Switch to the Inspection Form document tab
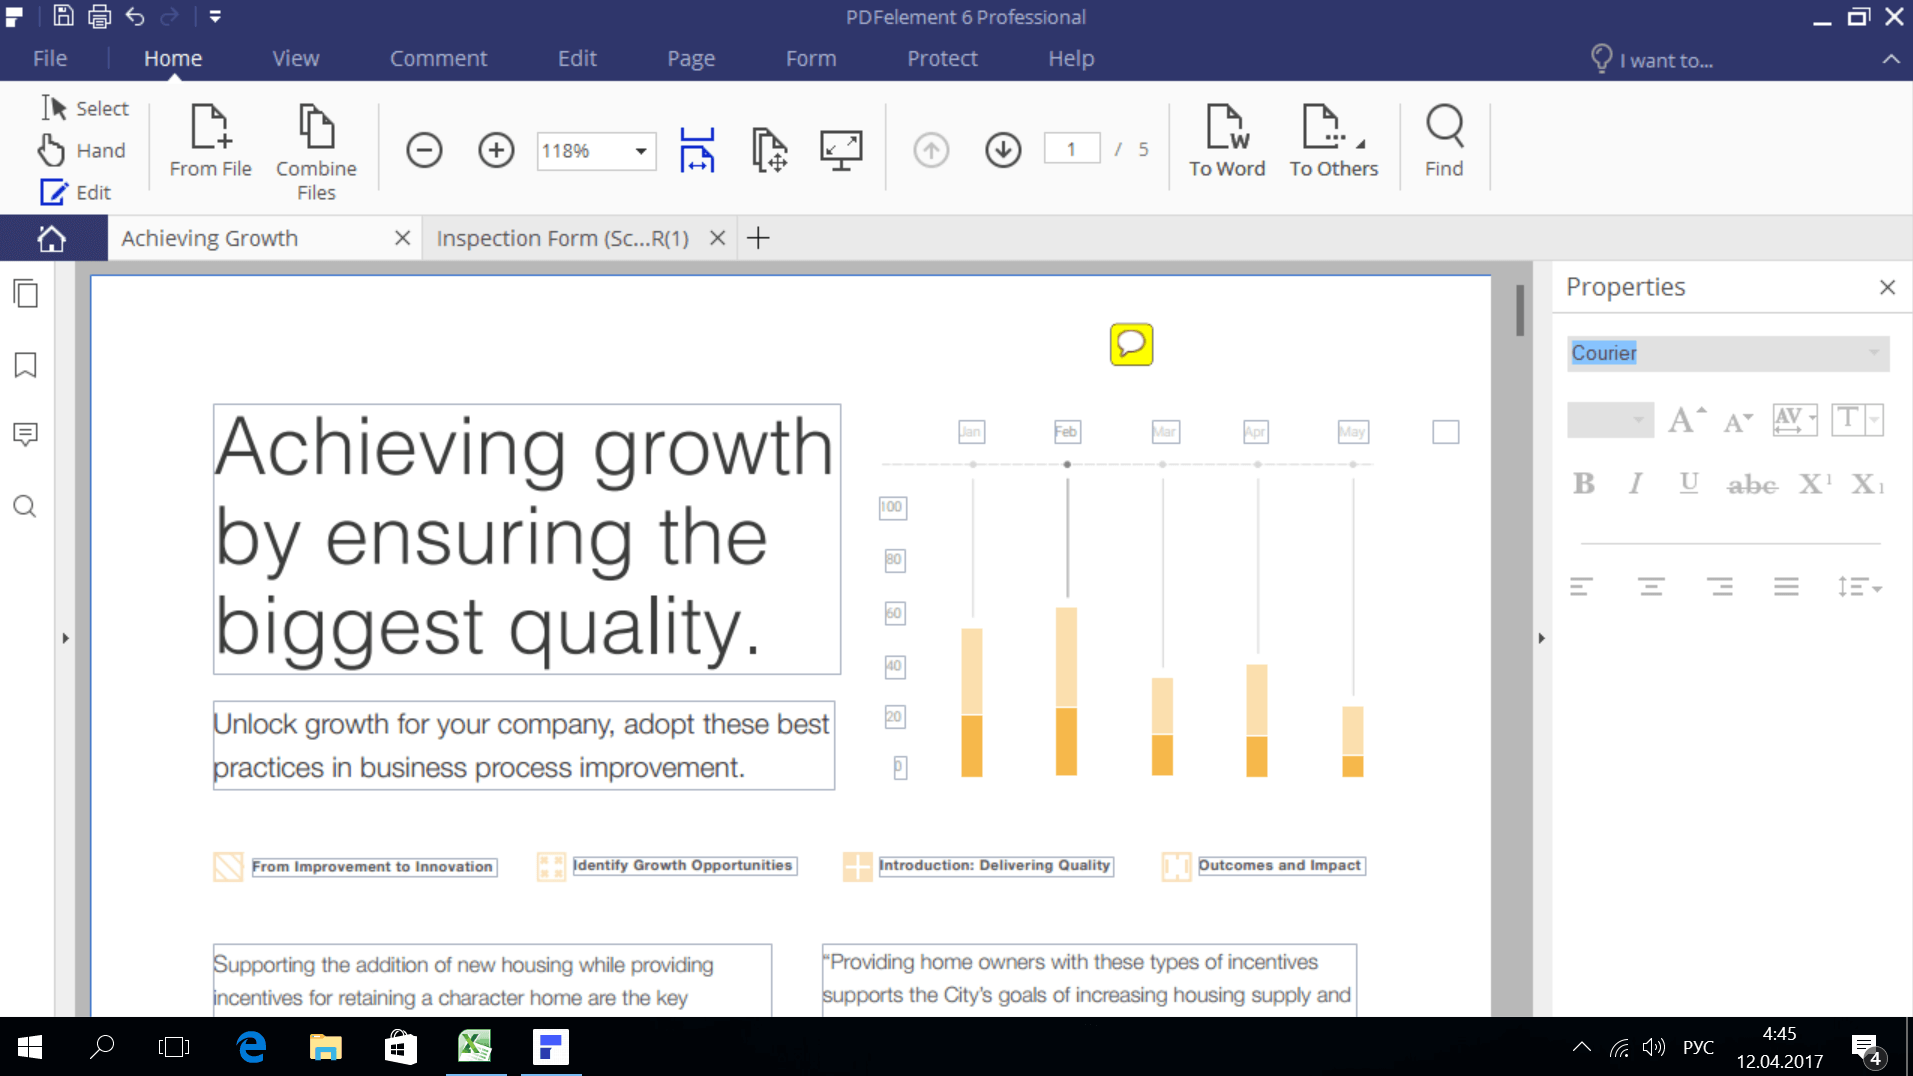The image size is (1913, 1076). (562, 238)
